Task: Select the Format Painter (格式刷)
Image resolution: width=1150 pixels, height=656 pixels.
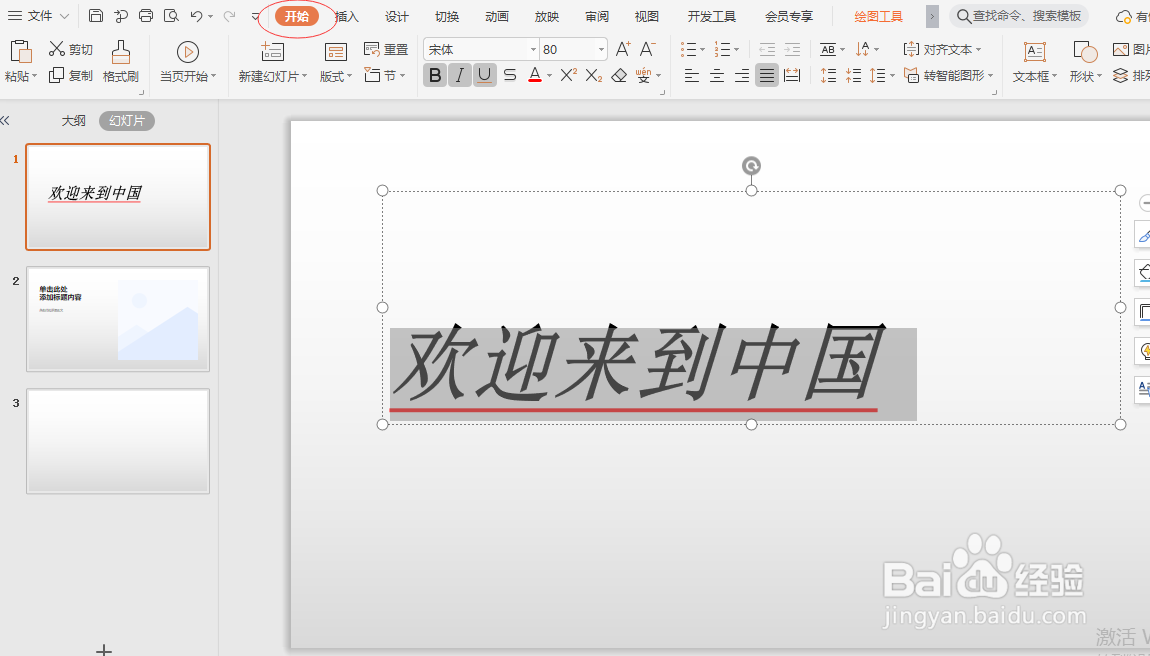Action: pos(121,62)
